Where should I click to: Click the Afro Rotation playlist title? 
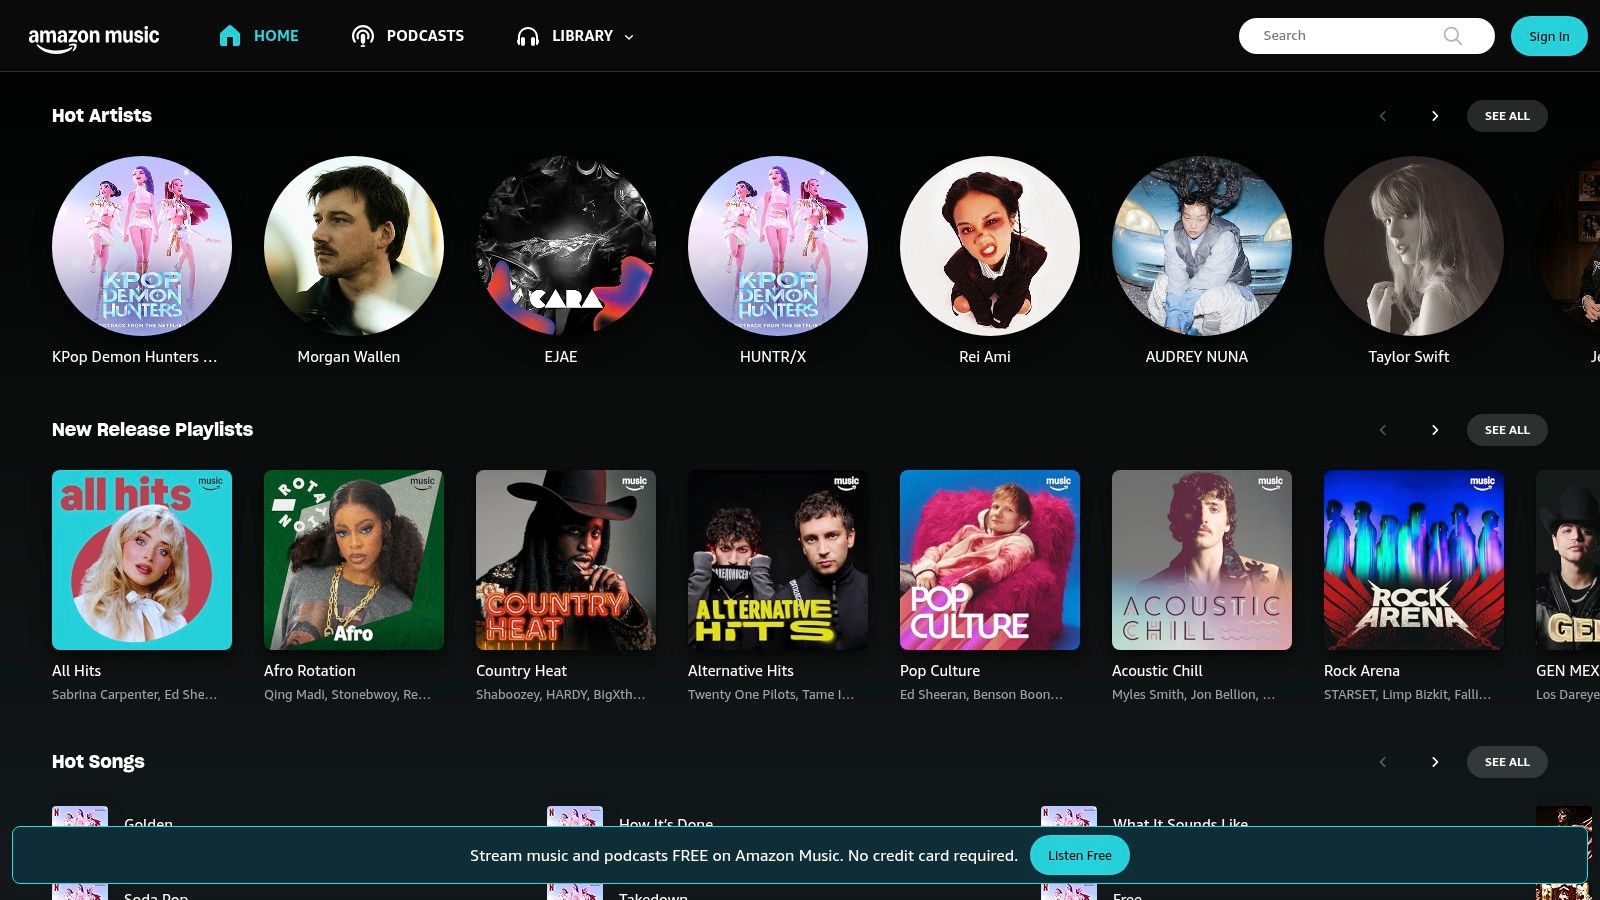coord(310,671)
